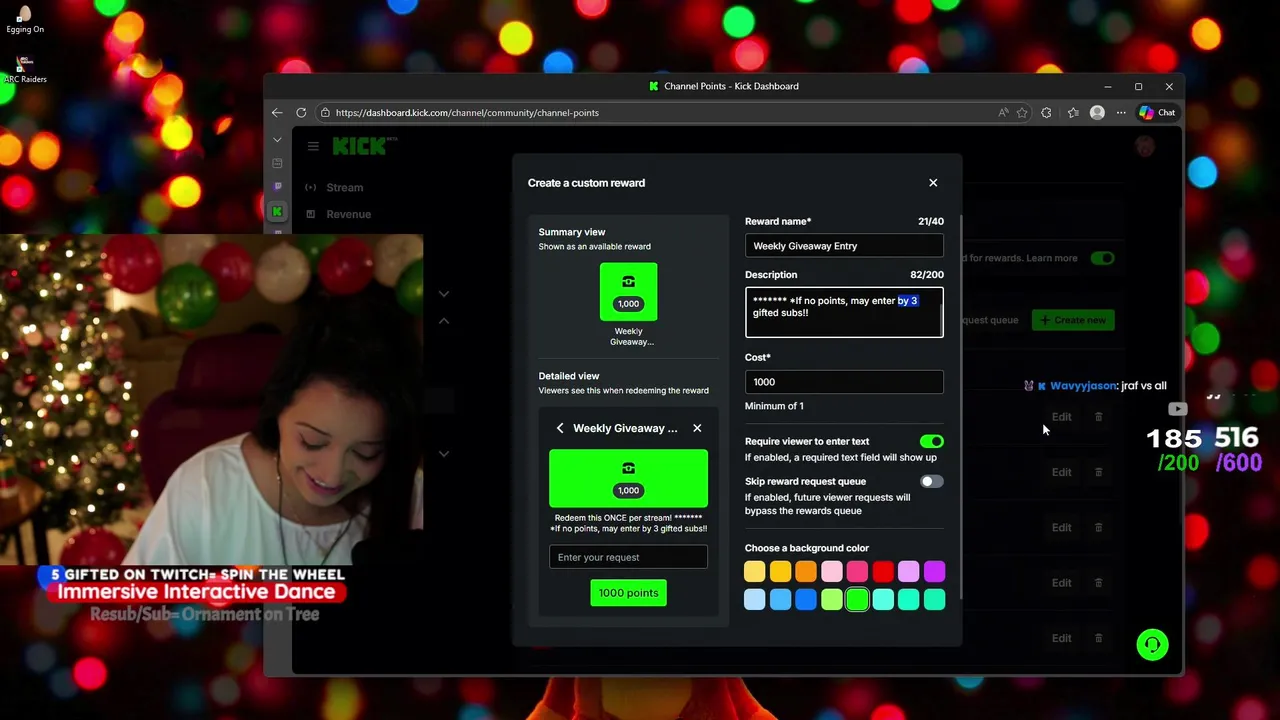1280x720 pixels.
Task: Click the Create new reward button
Action: pos(1073,320)
